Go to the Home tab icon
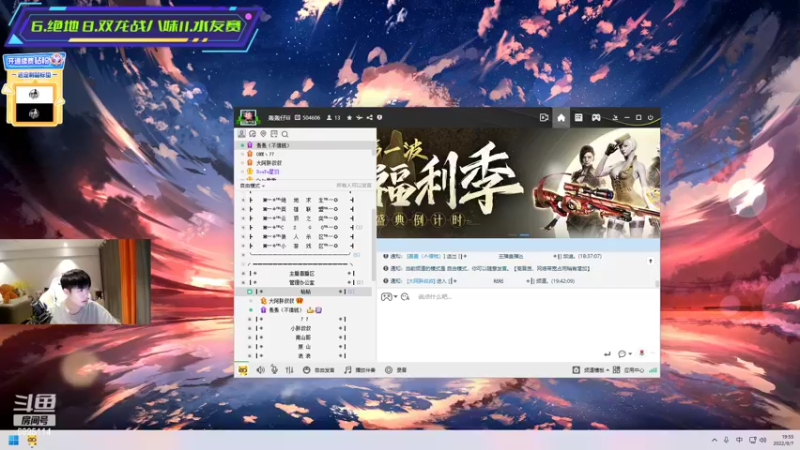 [561, 118]
